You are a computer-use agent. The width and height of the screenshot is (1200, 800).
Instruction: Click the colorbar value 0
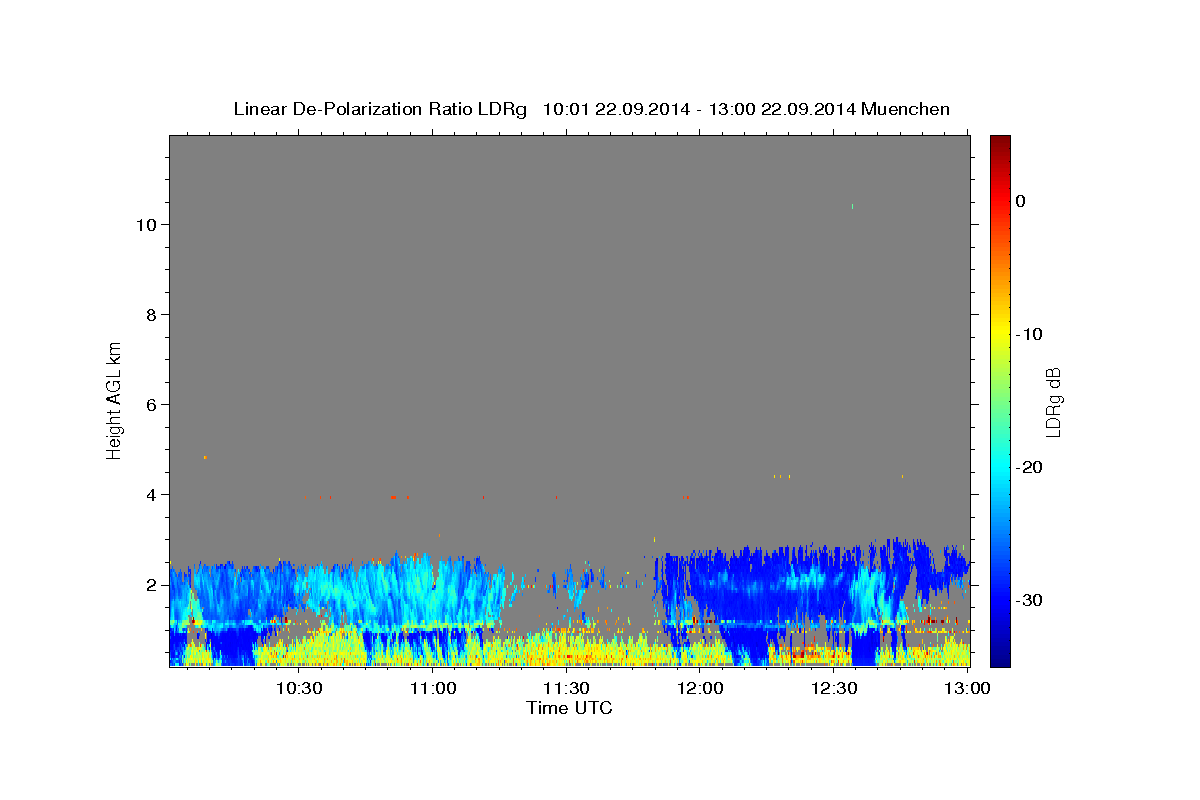(1021, 201)
